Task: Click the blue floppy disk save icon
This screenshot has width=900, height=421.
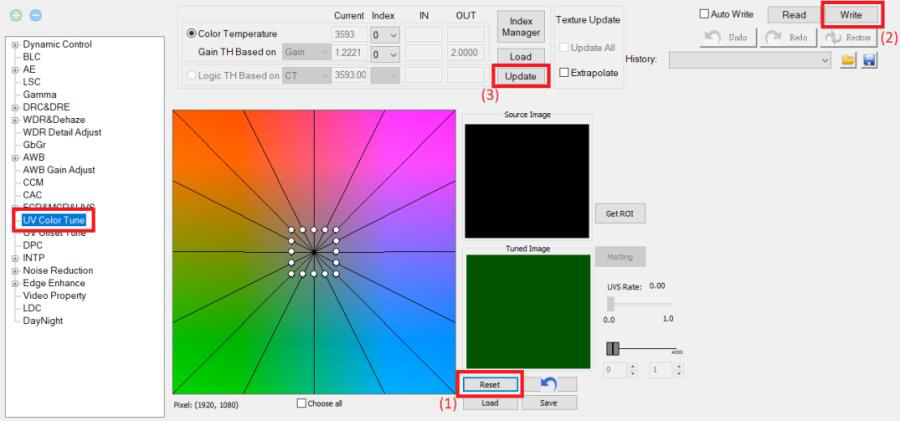Action: tap(870, 59)
